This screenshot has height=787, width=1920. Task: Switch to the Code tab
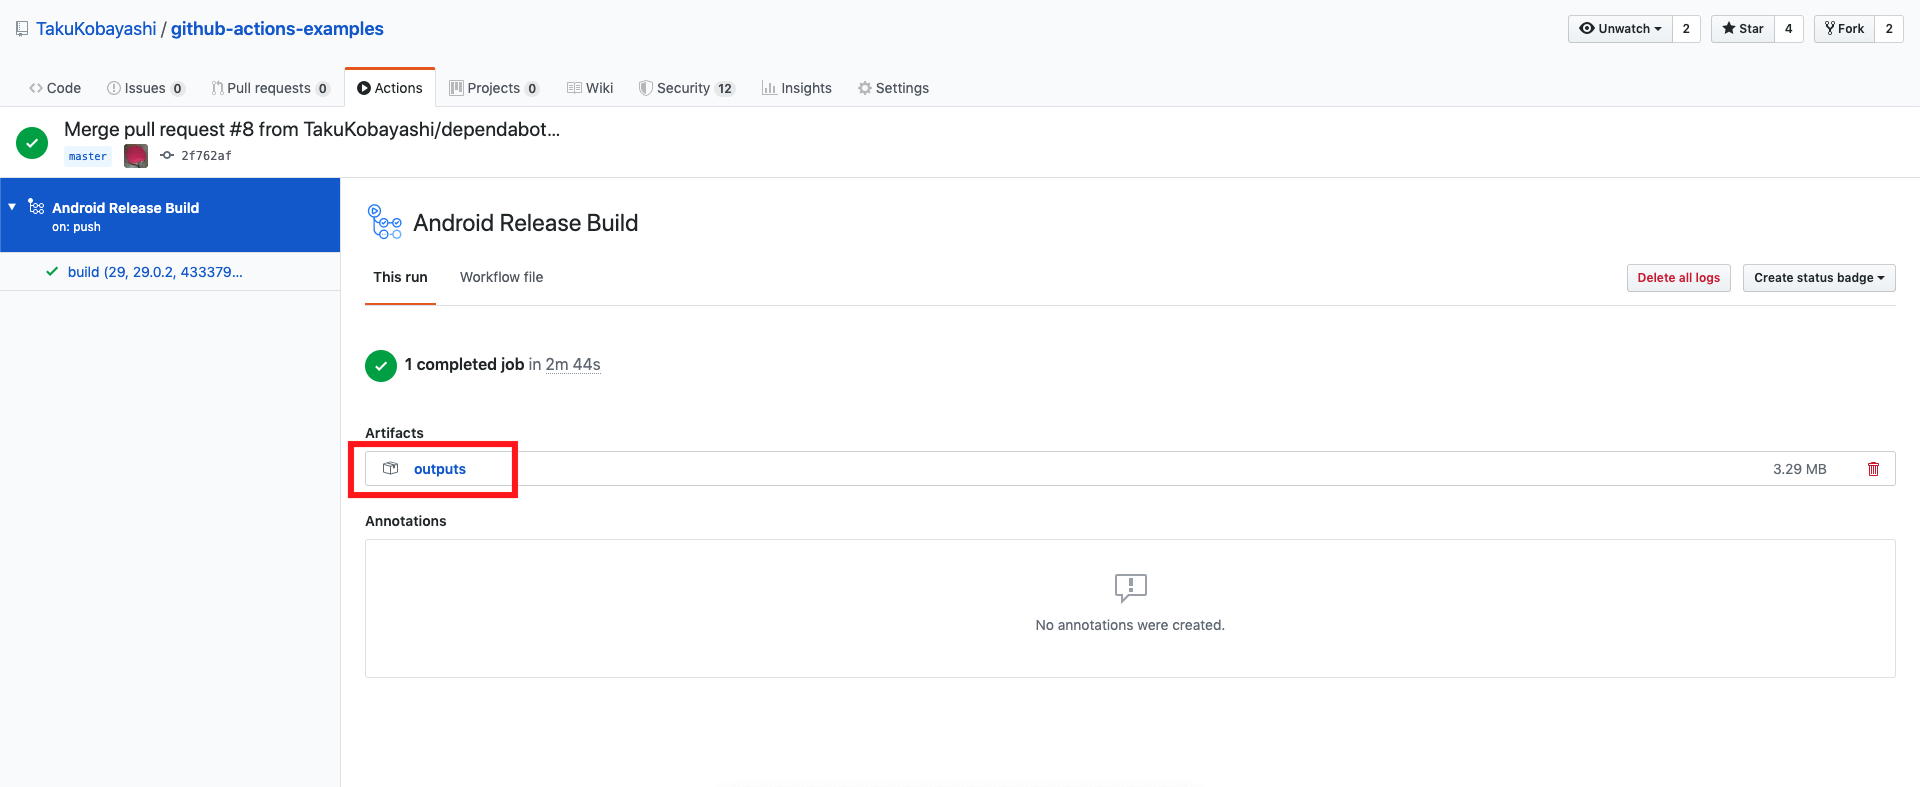click(55, 88)
